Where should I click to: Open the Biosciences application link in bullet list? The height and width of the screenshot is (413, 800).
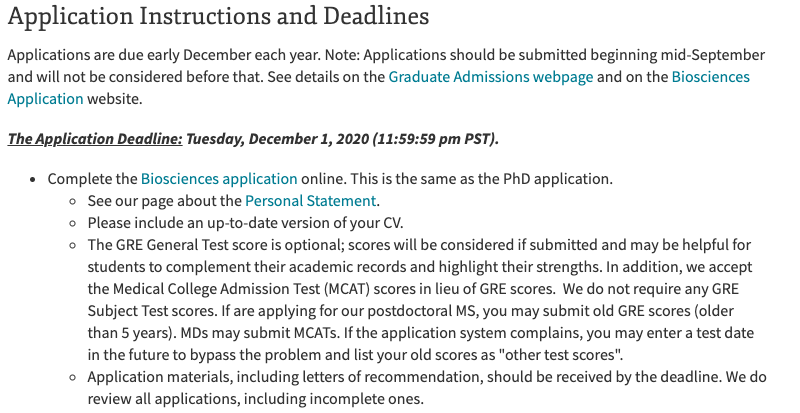(219, 179)
